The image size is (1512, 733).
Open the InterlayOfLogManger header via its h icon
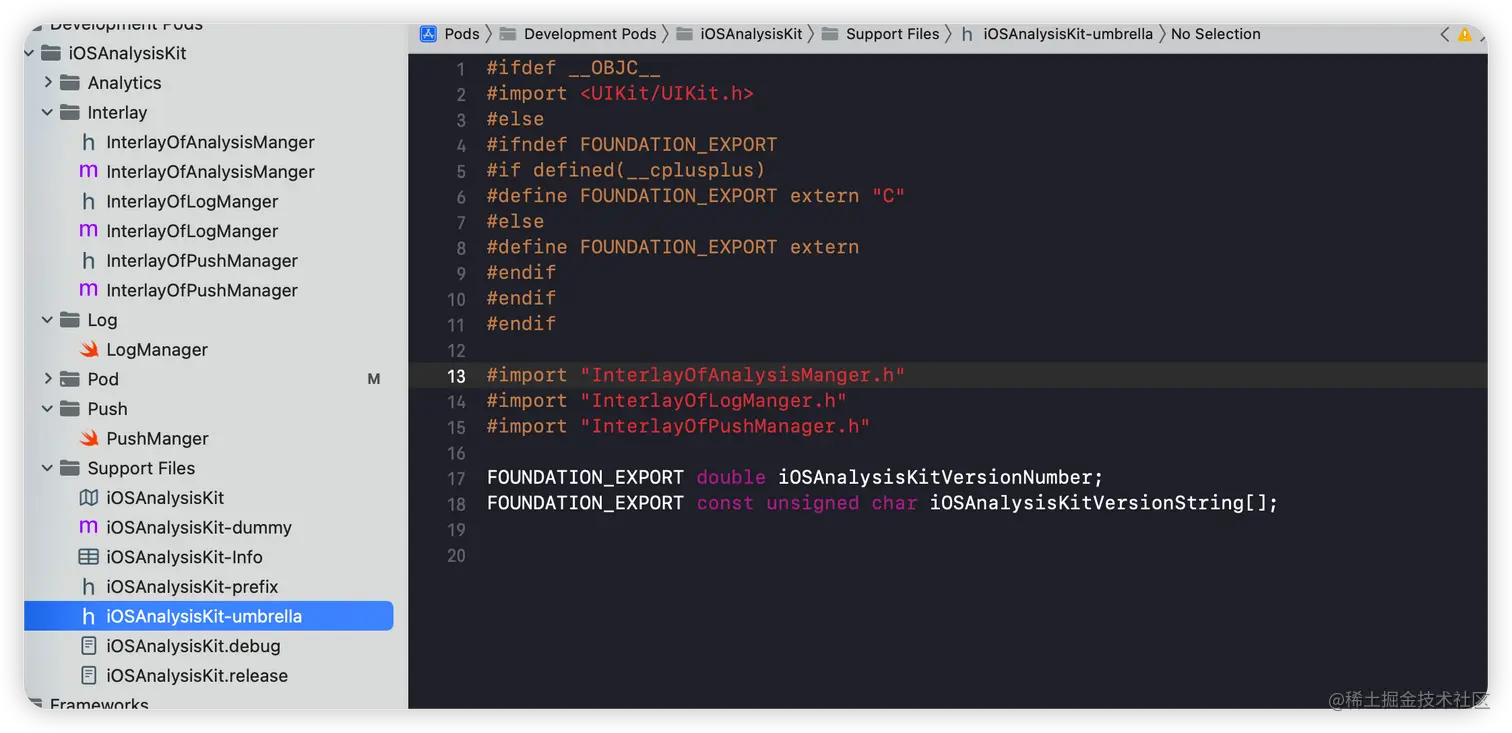(x=89, y=201)
